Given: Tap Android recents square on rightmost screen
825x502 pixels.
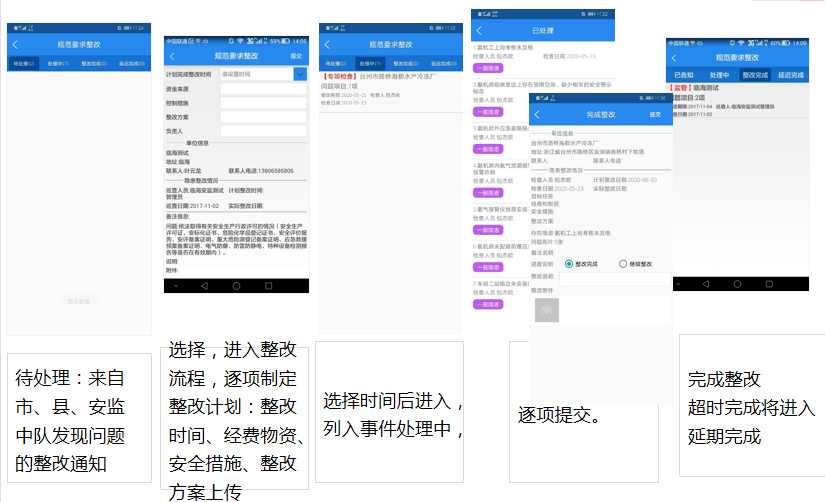Looking at the screenshot, I should pos(769,284).
